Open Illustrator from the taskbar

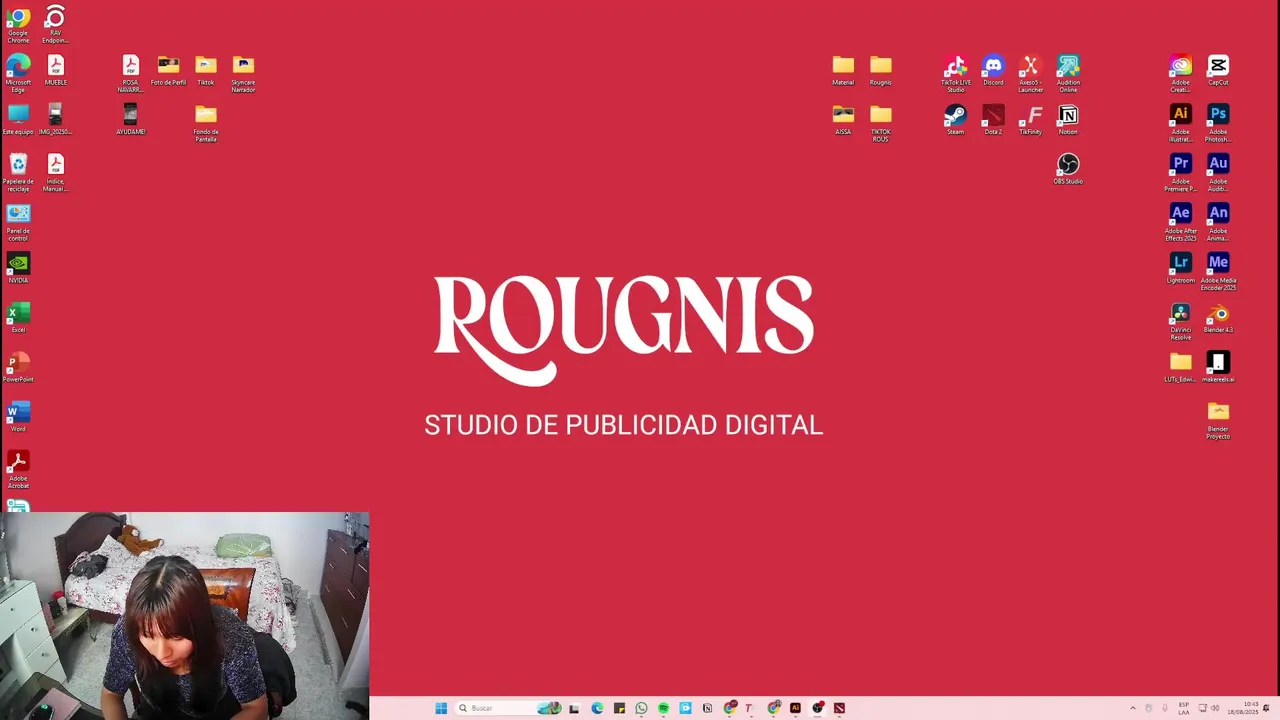pyautogui.click(x=795, y=708)
